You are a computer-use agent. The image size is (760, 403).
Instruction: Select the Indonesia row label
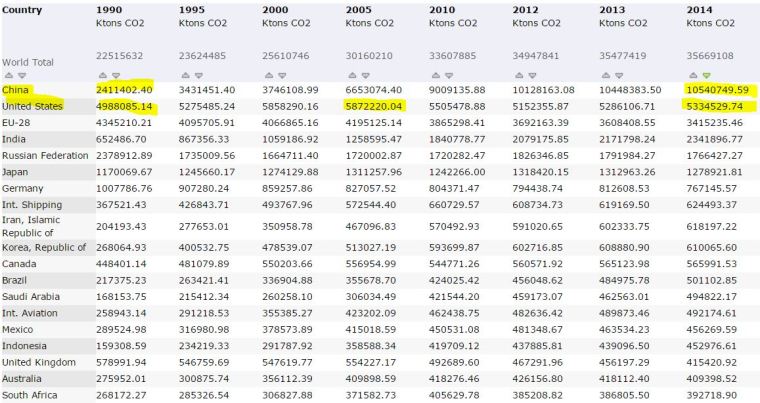click(24, 346)
